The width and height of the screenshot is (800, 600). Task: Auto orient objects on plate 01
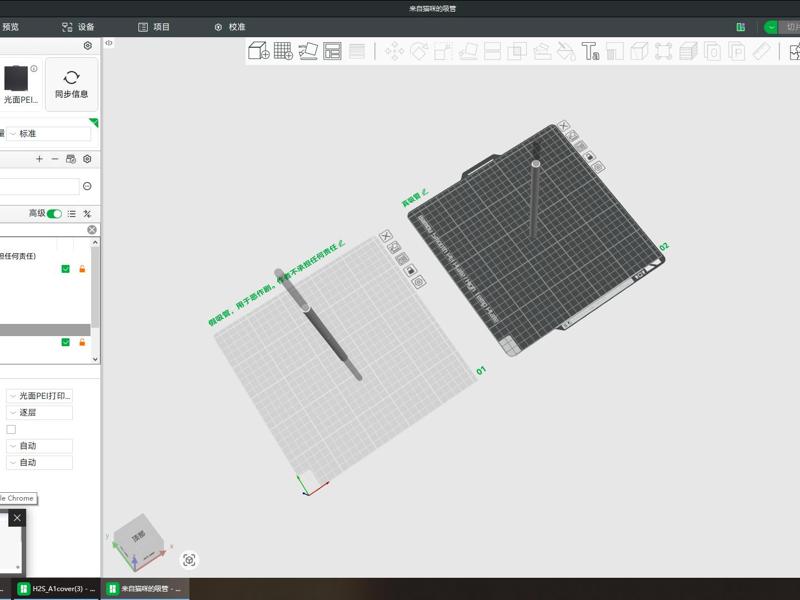coord(394,247)
